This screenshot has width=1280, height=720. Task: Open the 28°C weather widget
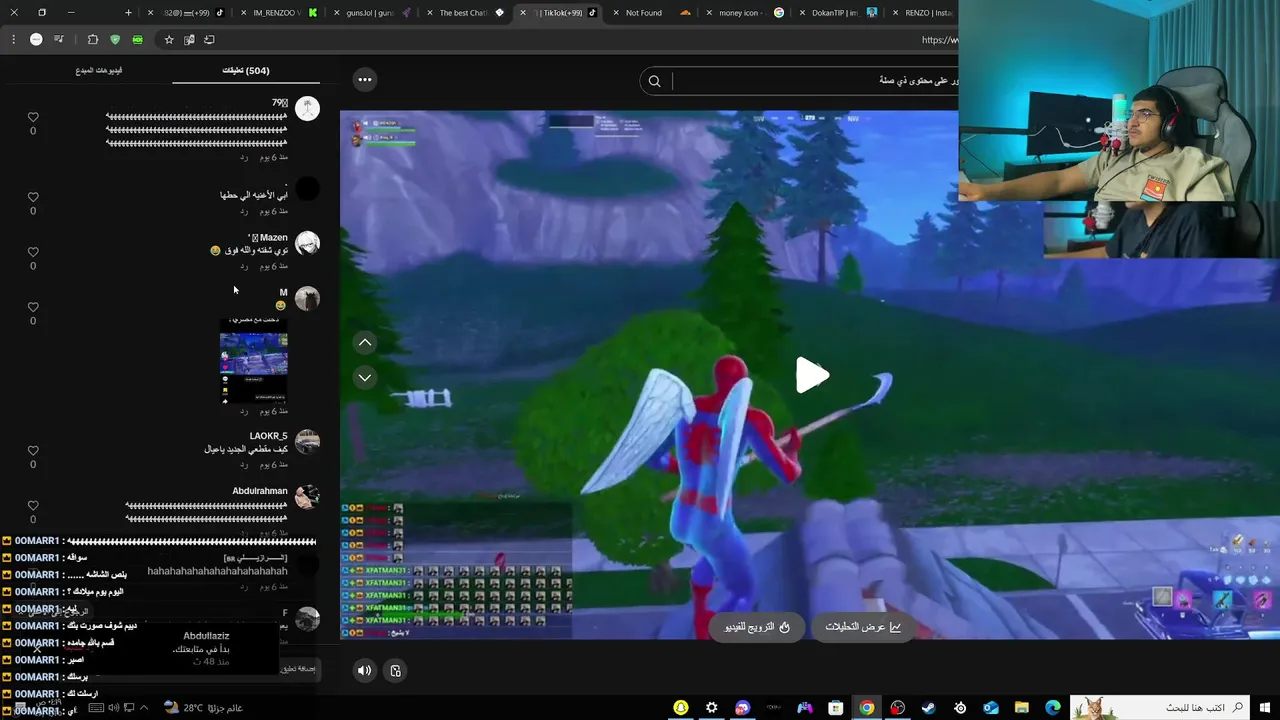[x=203, y=708]
